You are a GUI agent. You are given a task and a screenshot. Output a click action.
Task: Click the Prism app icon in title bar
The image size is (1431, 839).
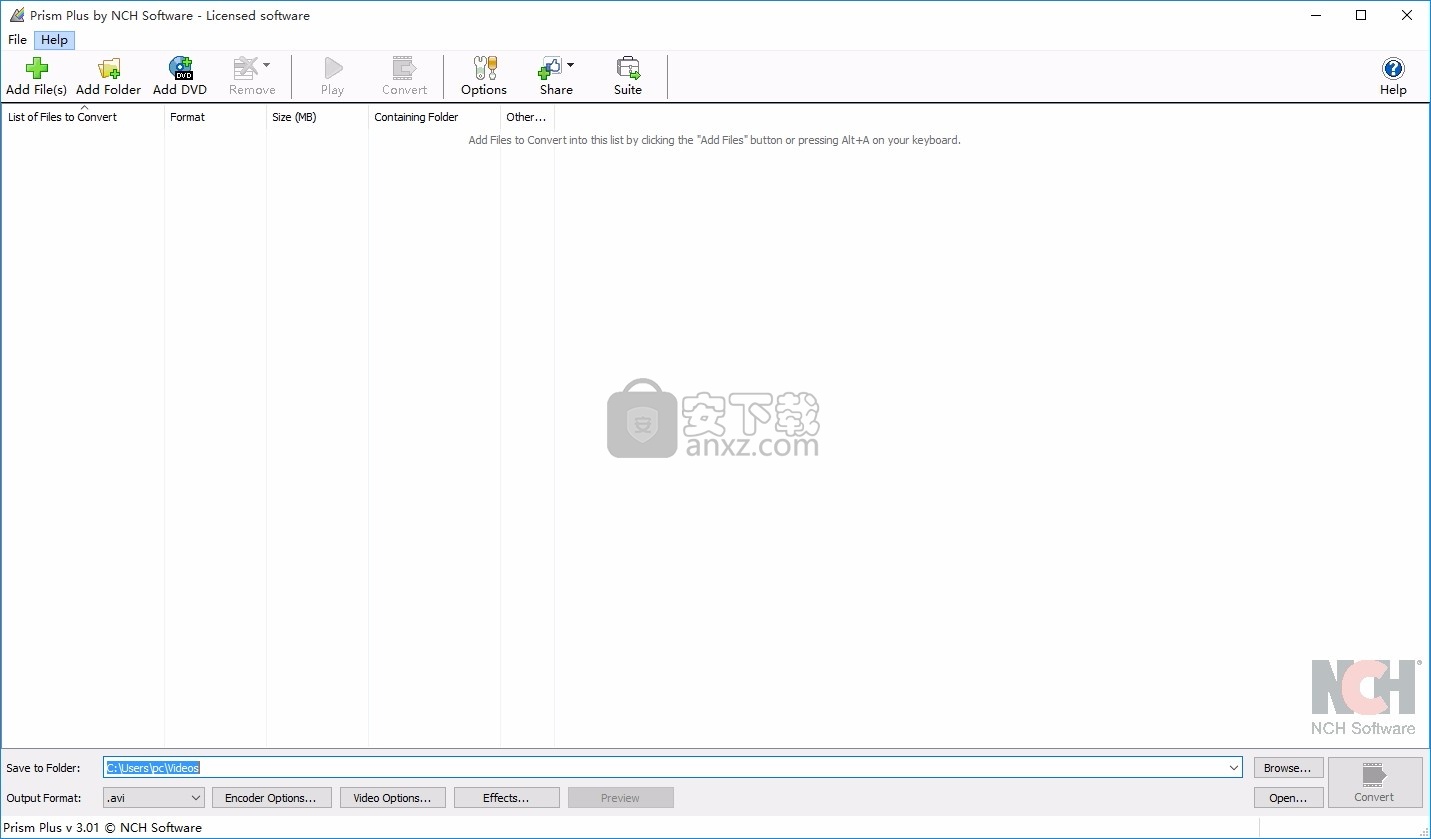(16, 15)
